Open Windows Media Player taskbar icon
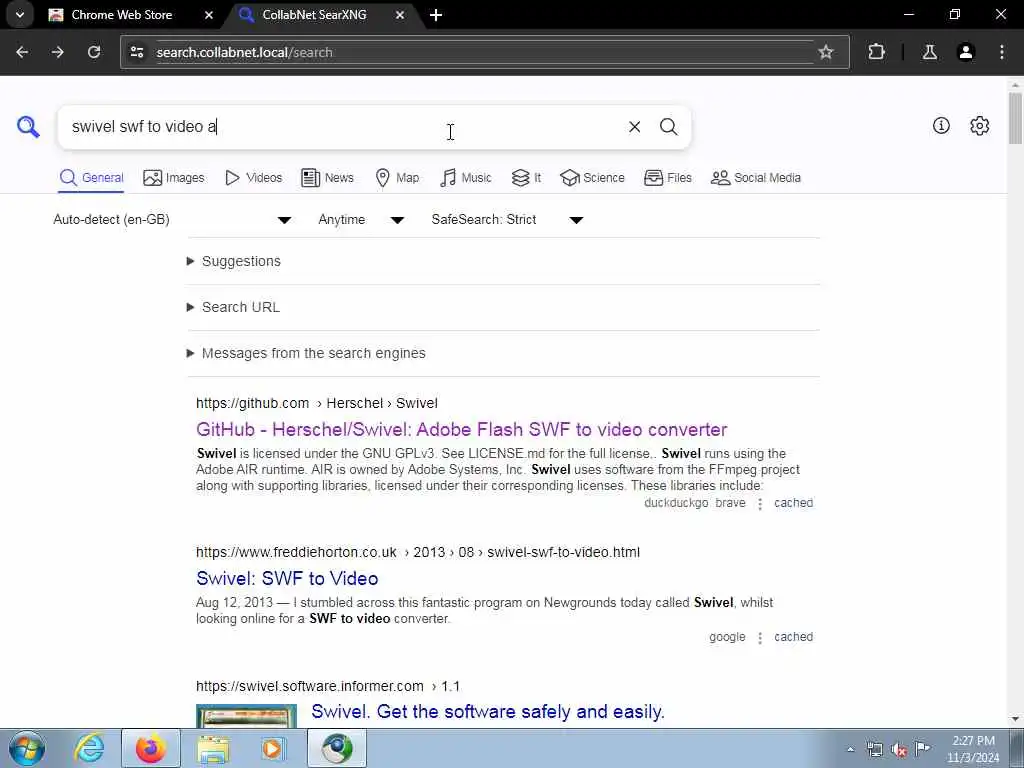The width and height of the screenshot is (1024, 768). 273,748
